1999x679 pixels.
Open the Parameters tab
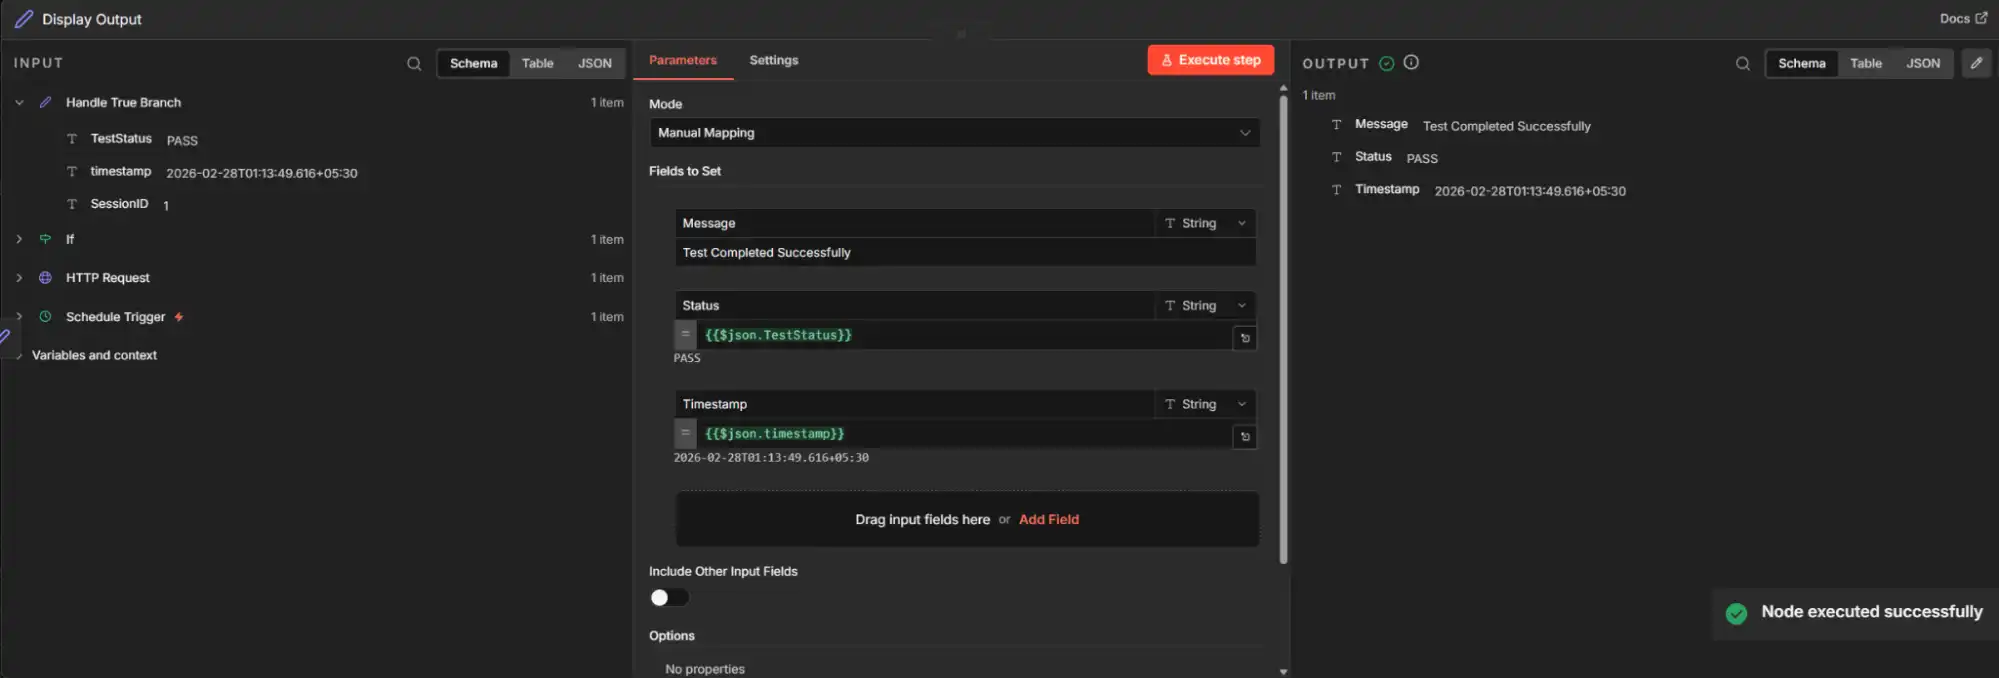[x=683, y=60]
